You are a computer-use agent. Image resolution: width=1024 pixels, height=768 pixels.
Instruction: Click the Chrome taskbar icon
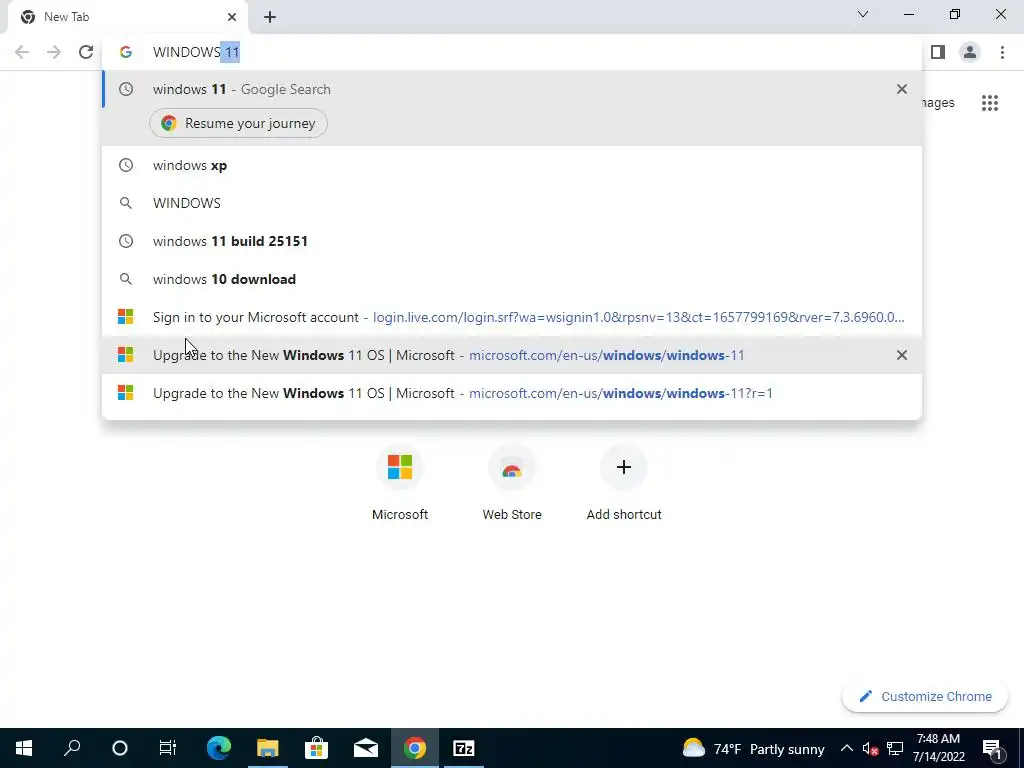tap(415, 748)
